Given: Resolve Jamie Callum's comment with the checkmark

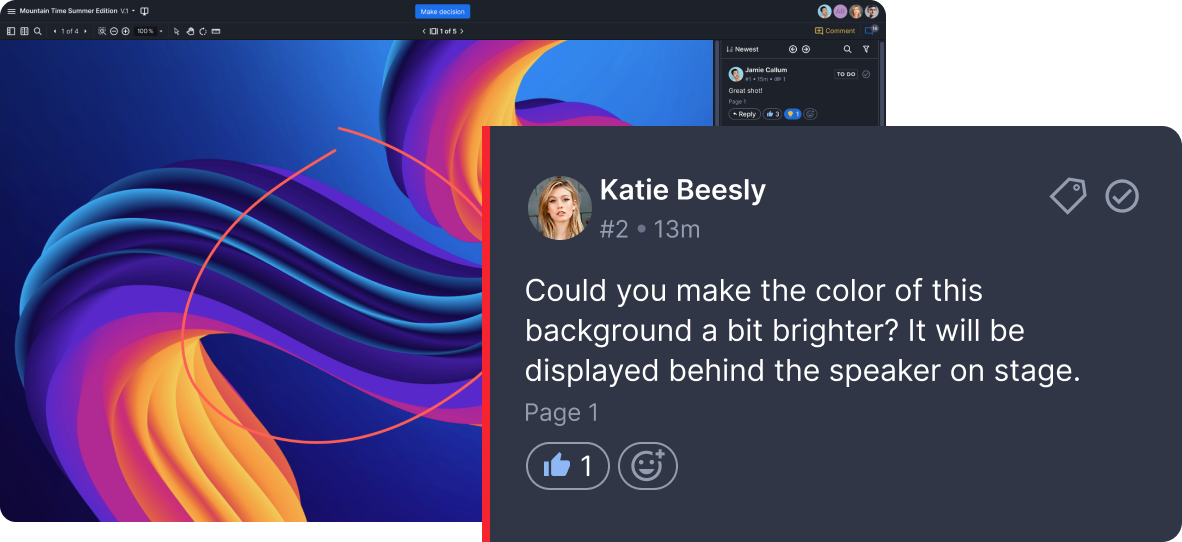Looking at the screenshot, I should [x=866, y=74].
